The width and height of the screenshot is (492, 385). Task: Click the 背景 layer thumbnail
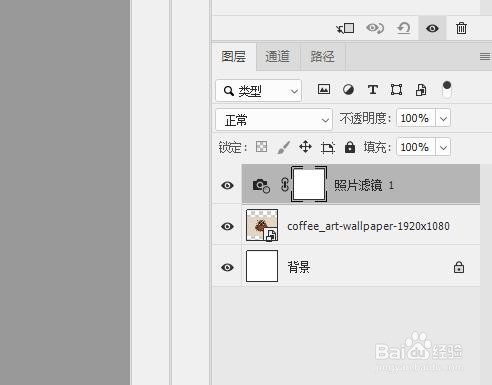262,266
